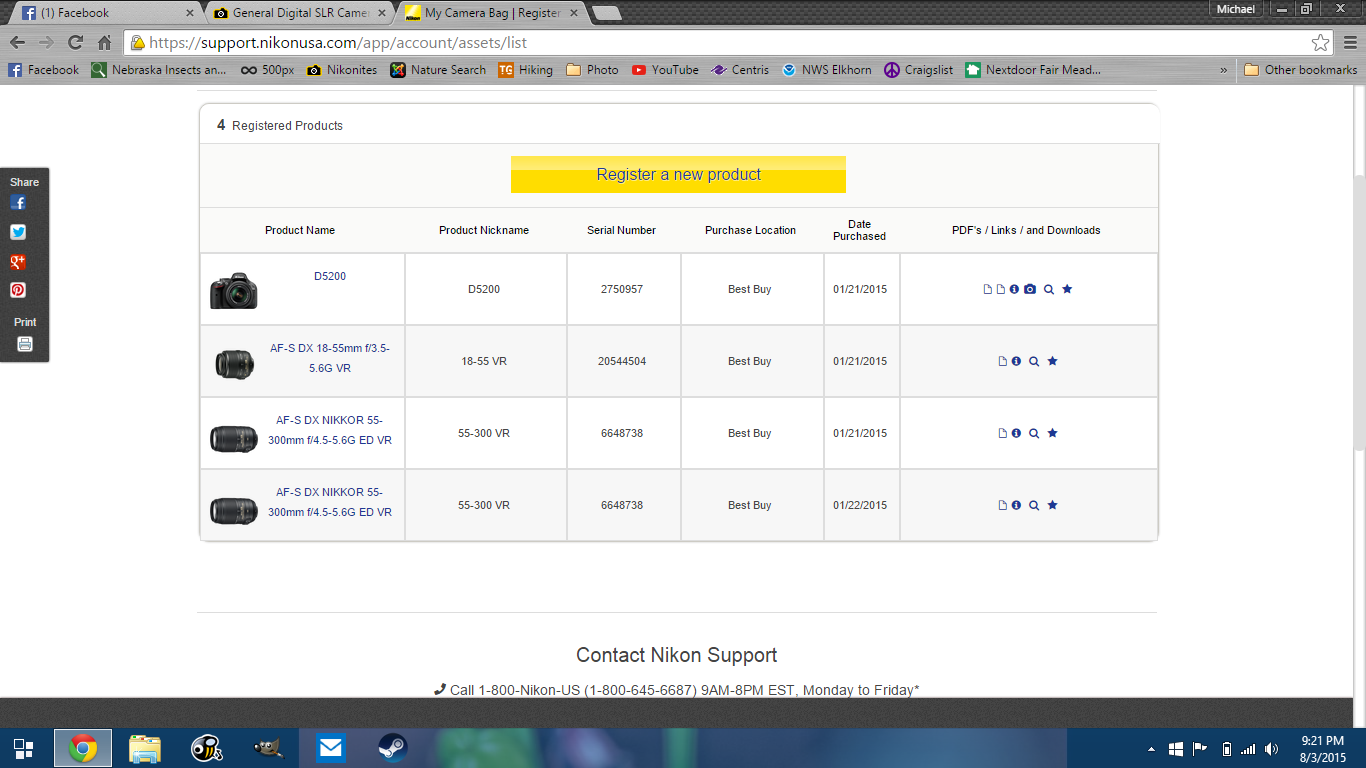1366x768 pixels.
Task: Open the Hiking bookmark
Action: tap(525, 70)
